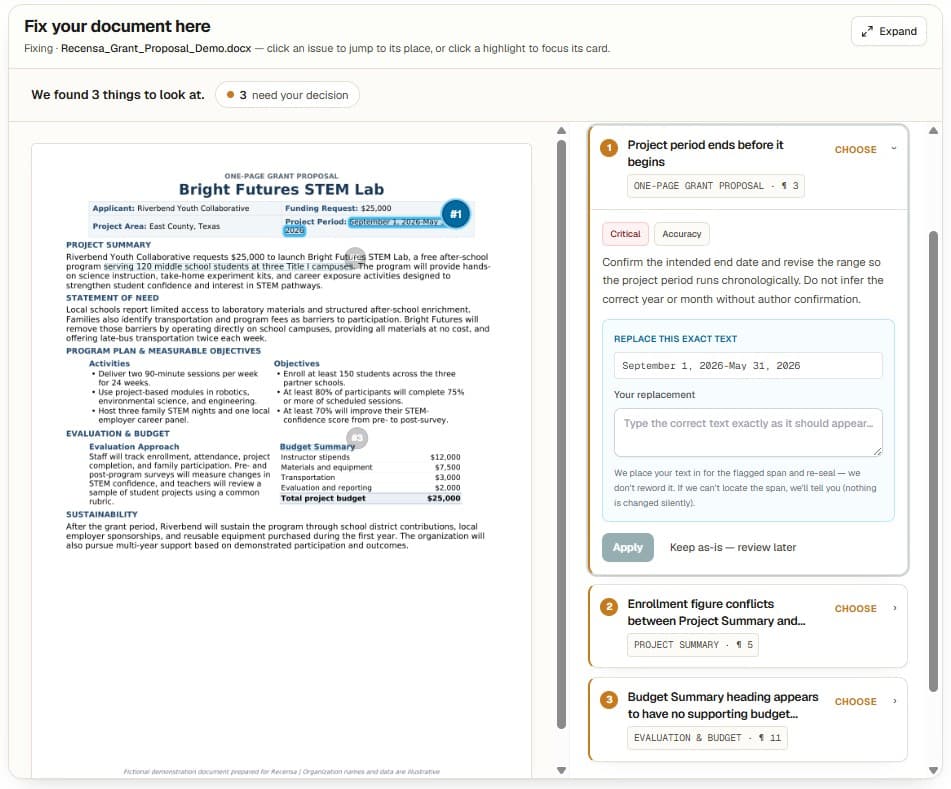Click the 'Enrollment figure conflicts' issue title
The height and width of the screenshot is (789, 951).
716,612
